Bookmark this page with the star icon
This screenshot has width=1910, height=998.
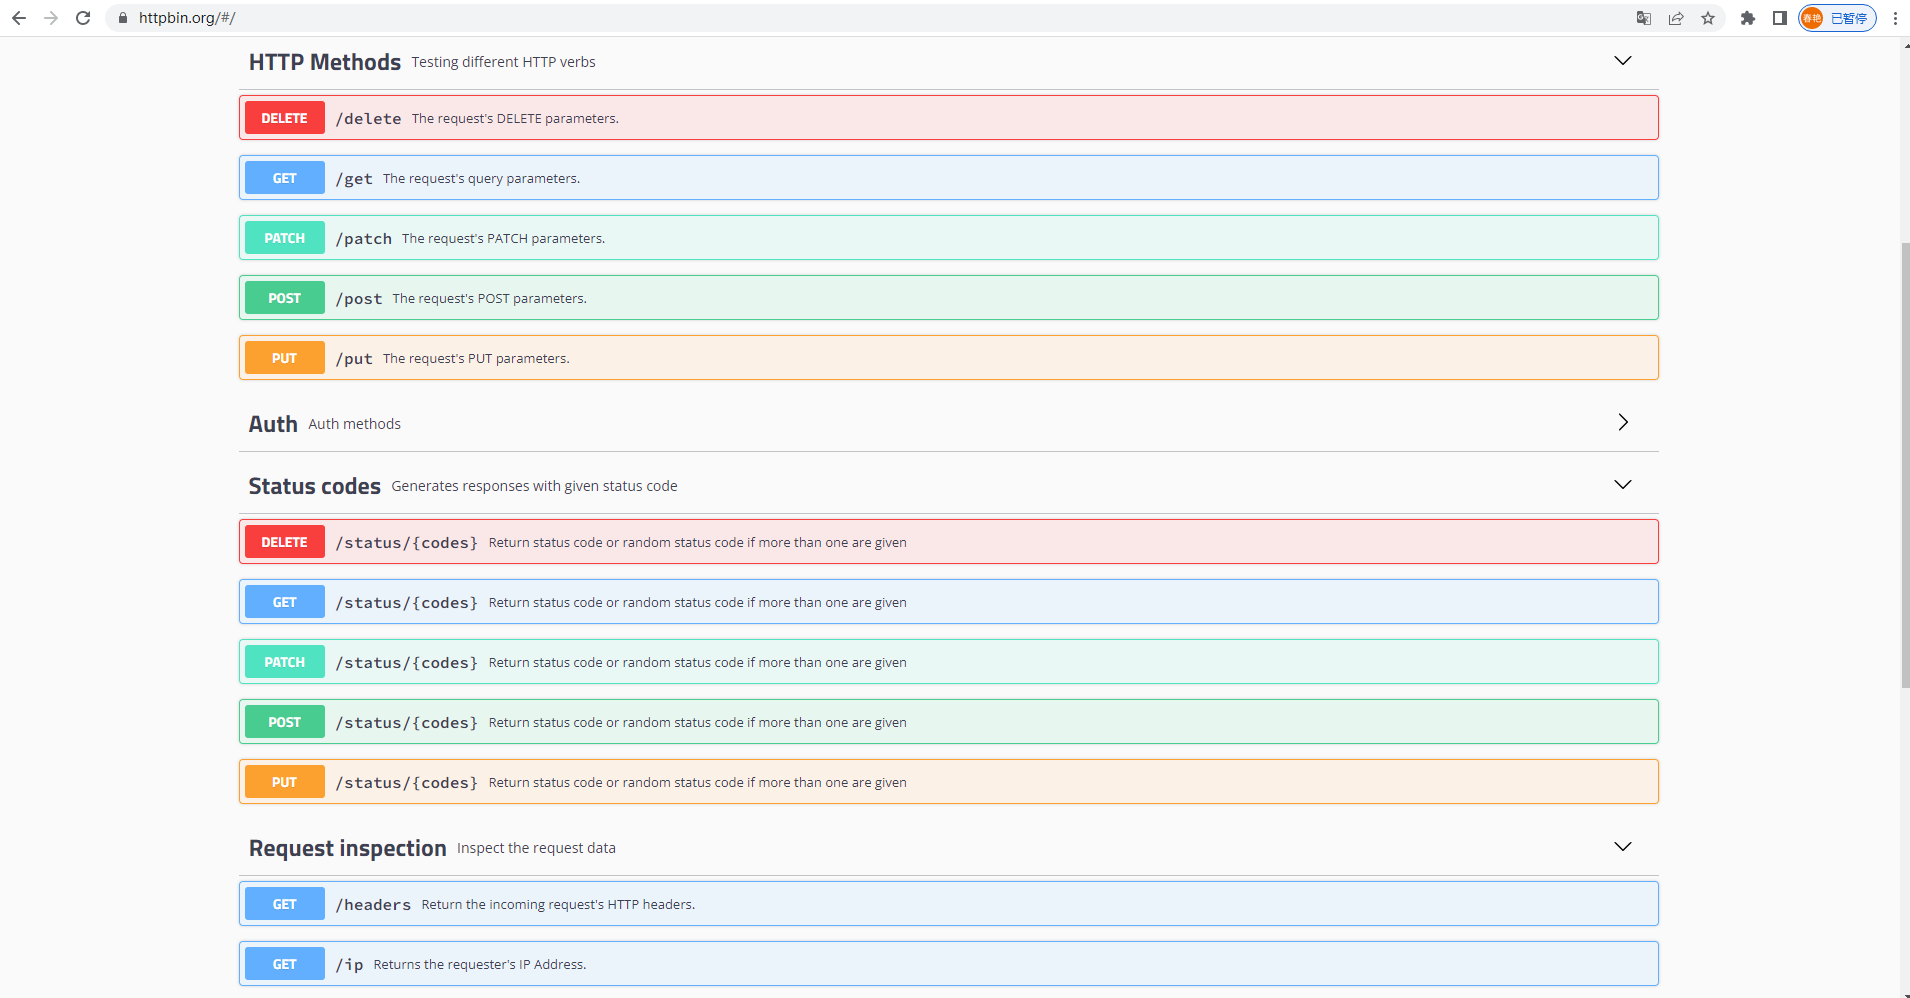[1708, 18]
